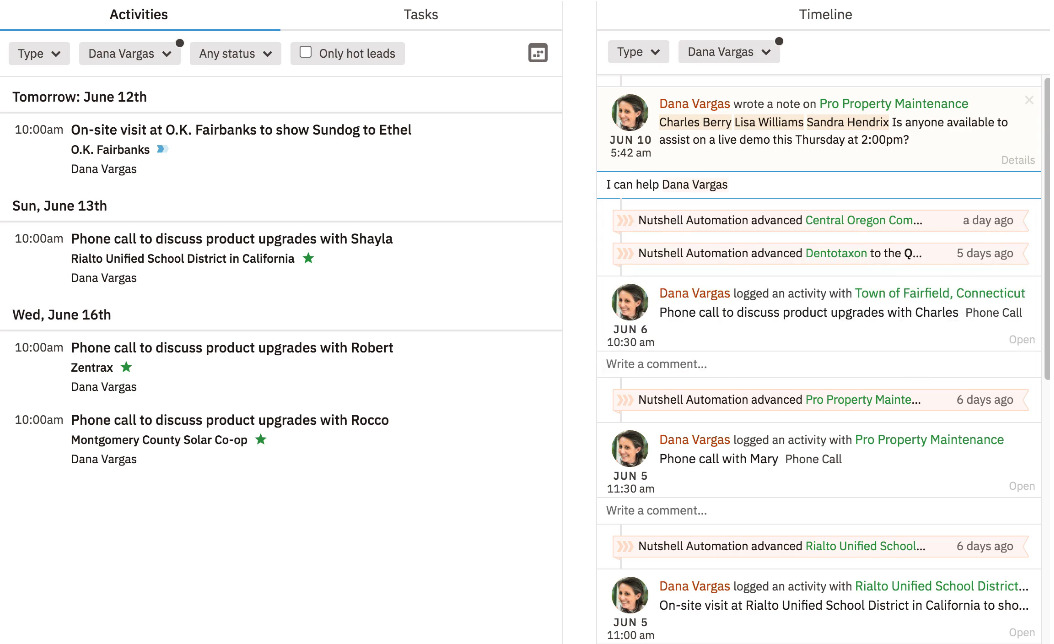Open Dana Vargas's avatar on the Jun 5 phone call

(629, 449)
